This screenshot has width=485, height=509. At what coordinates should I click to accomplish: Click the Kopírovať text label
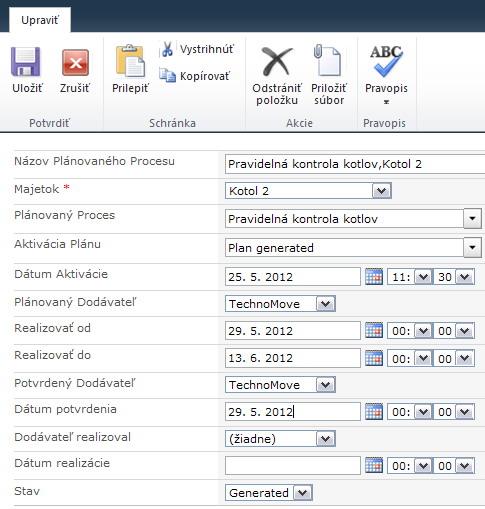[x=205, y=76]
